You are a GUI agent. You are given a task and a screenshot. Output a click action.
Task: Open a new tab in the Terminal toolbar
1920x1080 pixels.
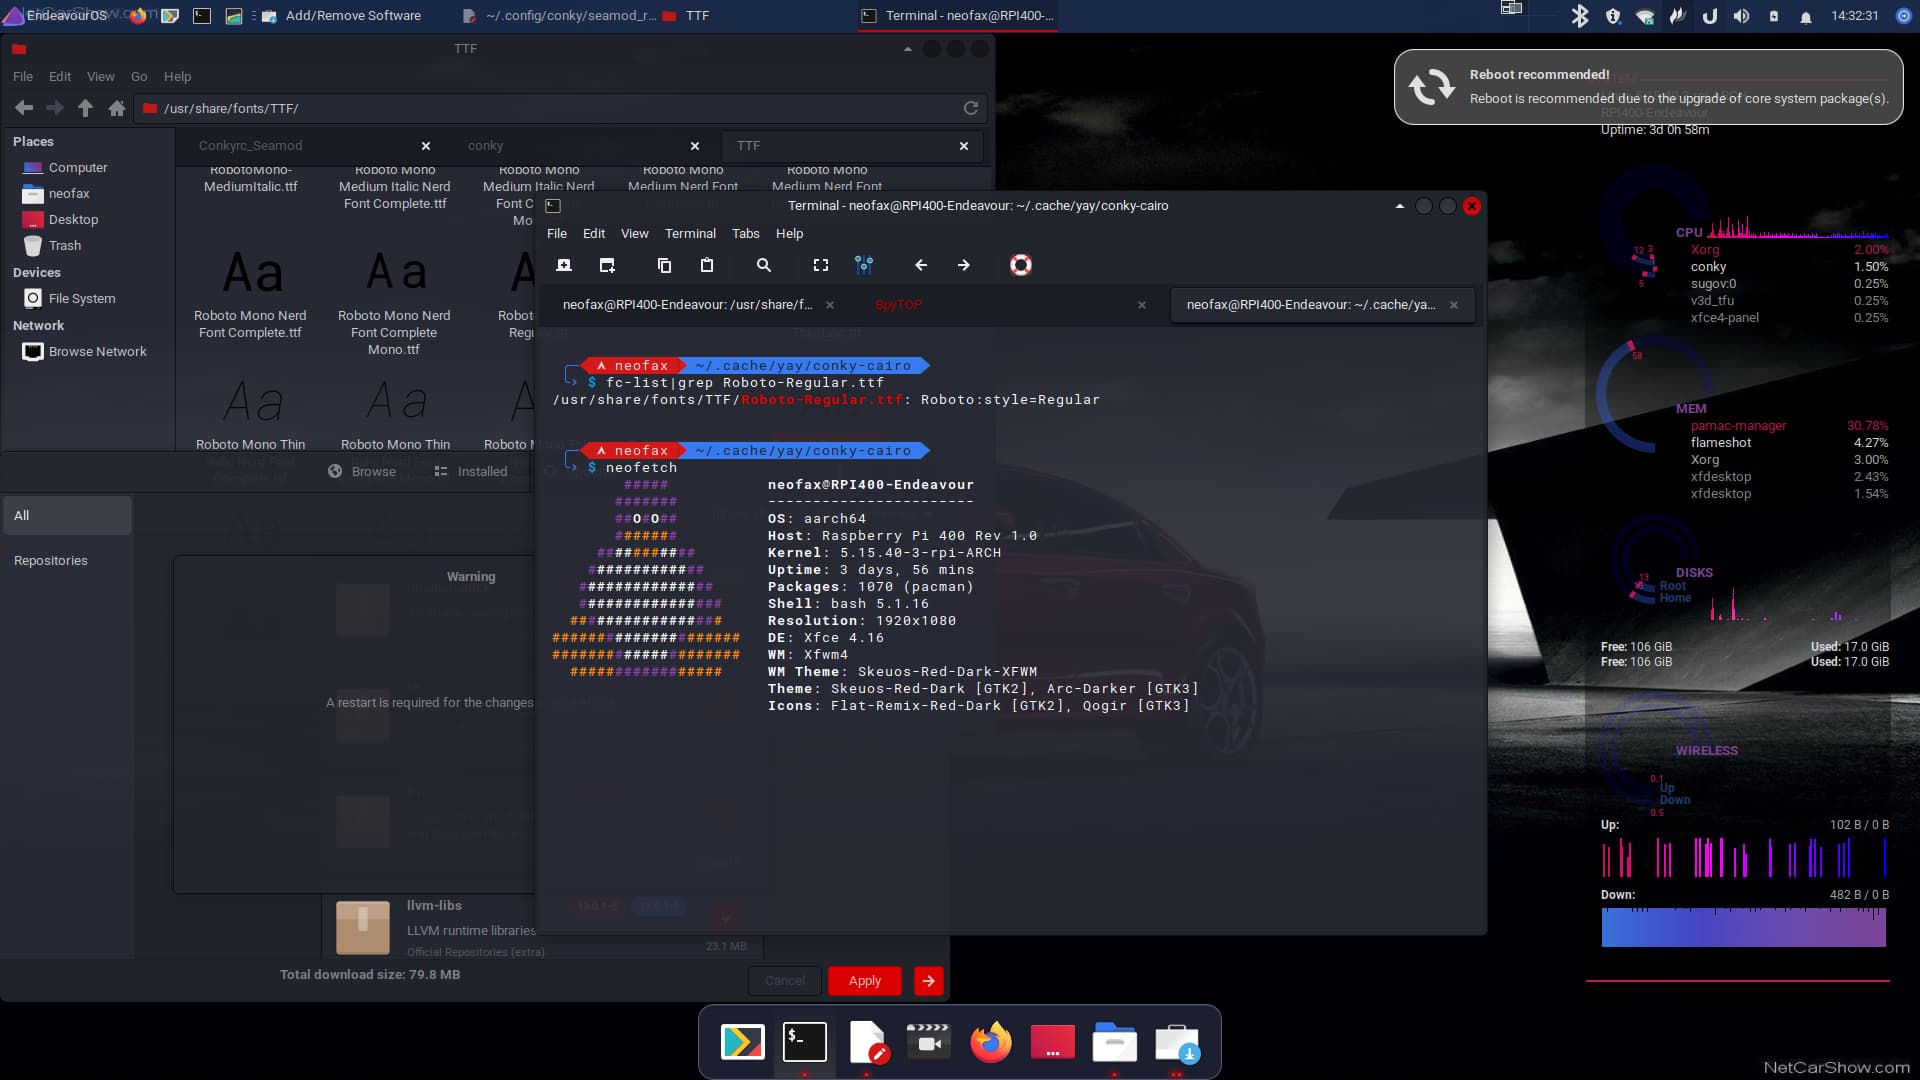click(x=564, y=265)
